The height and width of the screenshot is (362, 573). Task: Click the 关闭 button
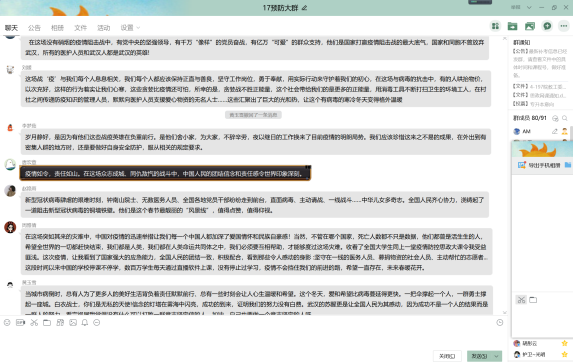click(x=447, y=356)
